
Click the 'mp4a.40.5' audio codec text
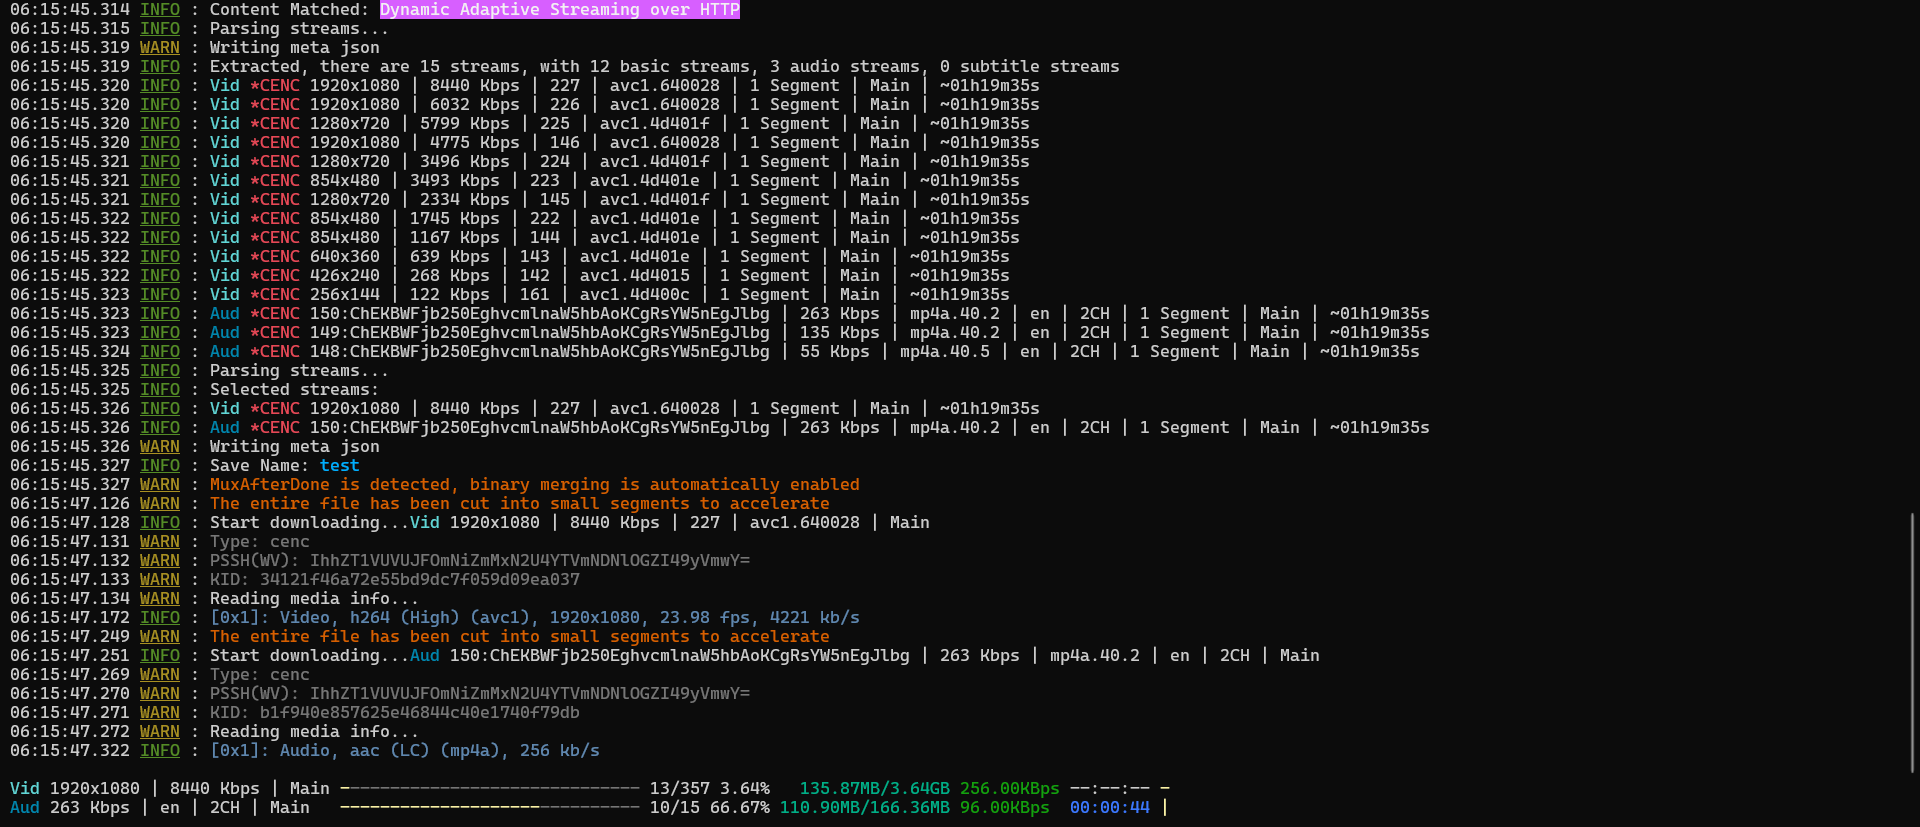click(x=945, y=352)
